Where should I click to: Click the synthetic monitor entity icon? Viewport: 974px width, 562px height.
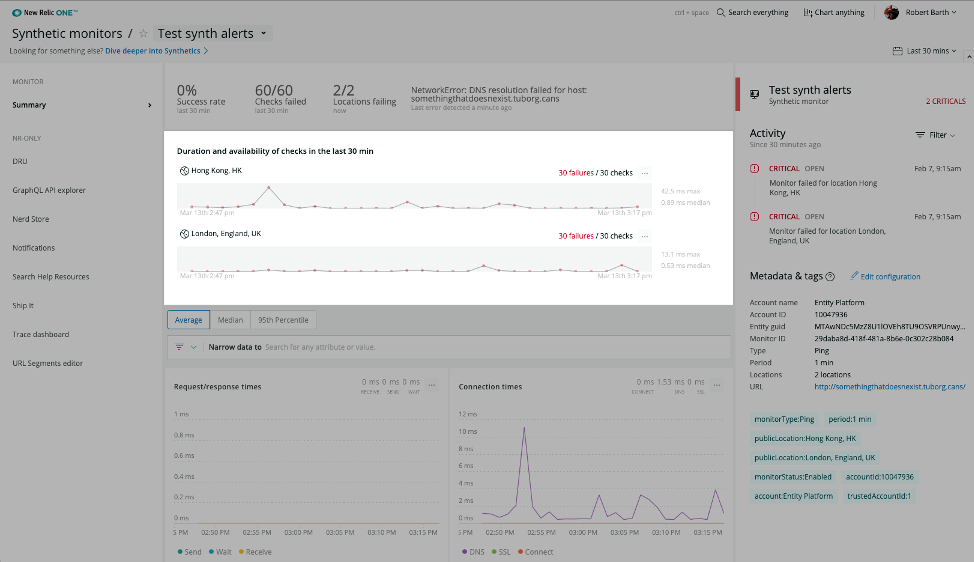(755, 94)
